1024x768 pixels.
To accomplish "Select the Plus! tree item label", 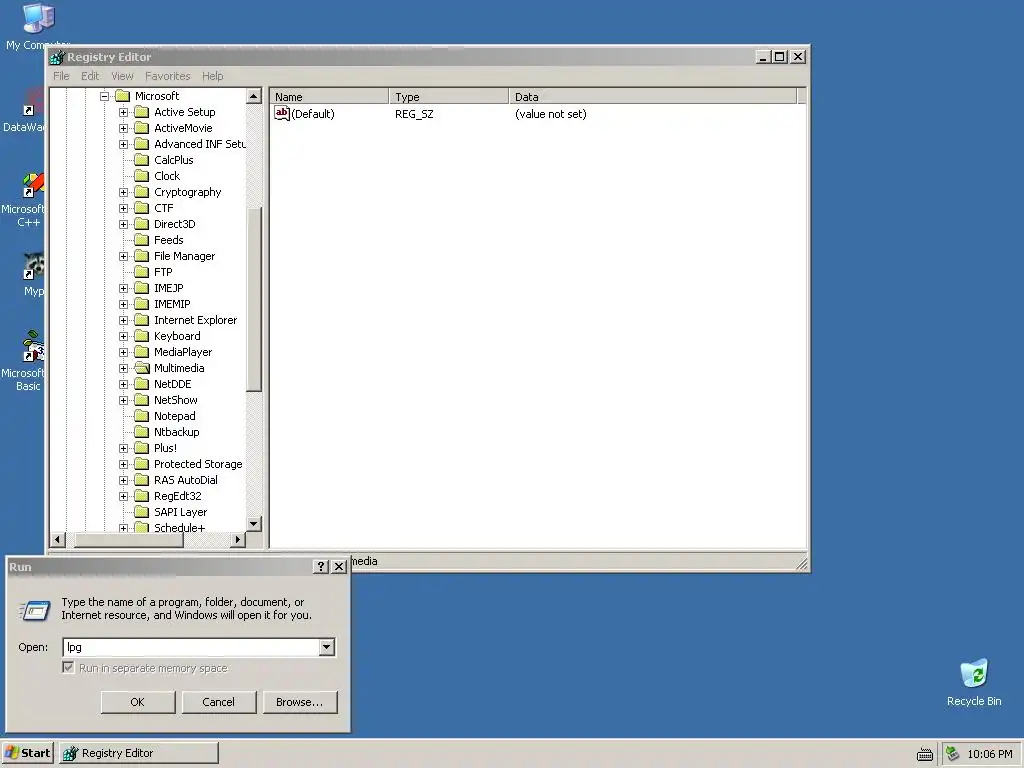I will coord(165,448).
